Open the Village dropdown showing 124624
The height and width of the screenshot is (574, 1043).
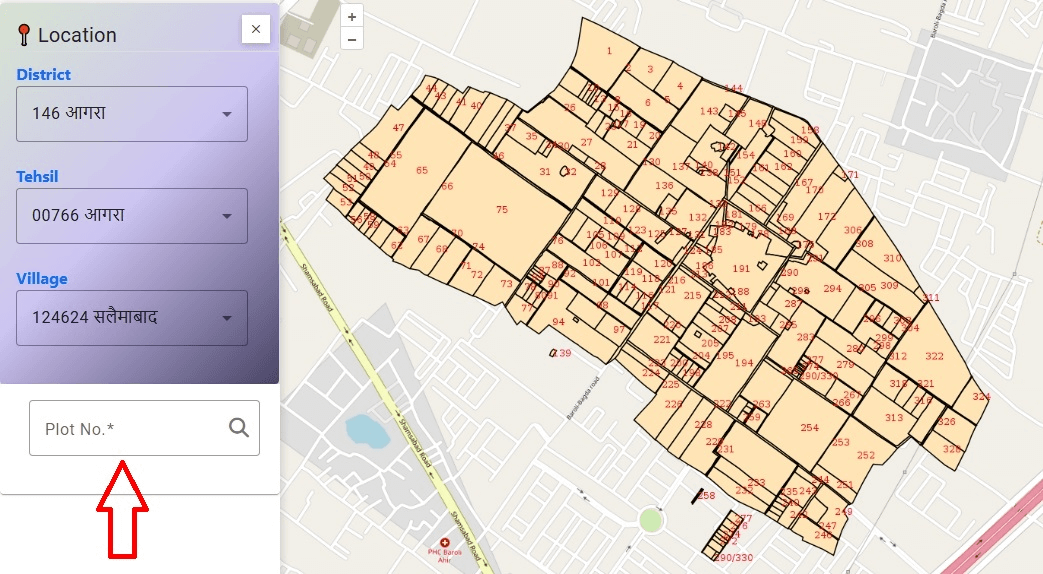[x=131, y=318]
